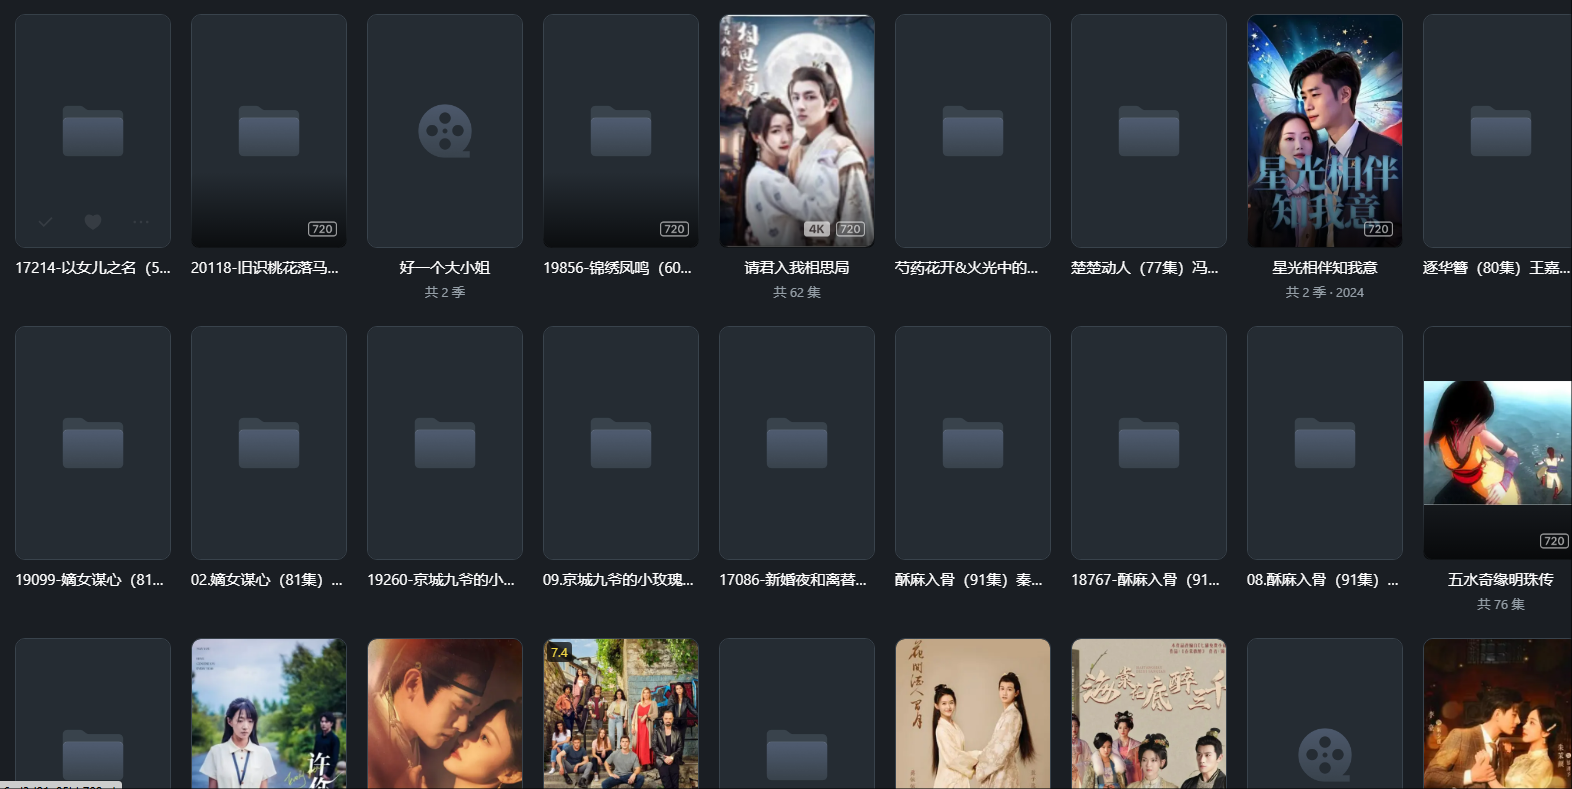The width and height of the screenshot is (1572, 789).
Task: Click the 720 badge on 20118-旧识桃花落马
Action: click(x=322, y=229)
